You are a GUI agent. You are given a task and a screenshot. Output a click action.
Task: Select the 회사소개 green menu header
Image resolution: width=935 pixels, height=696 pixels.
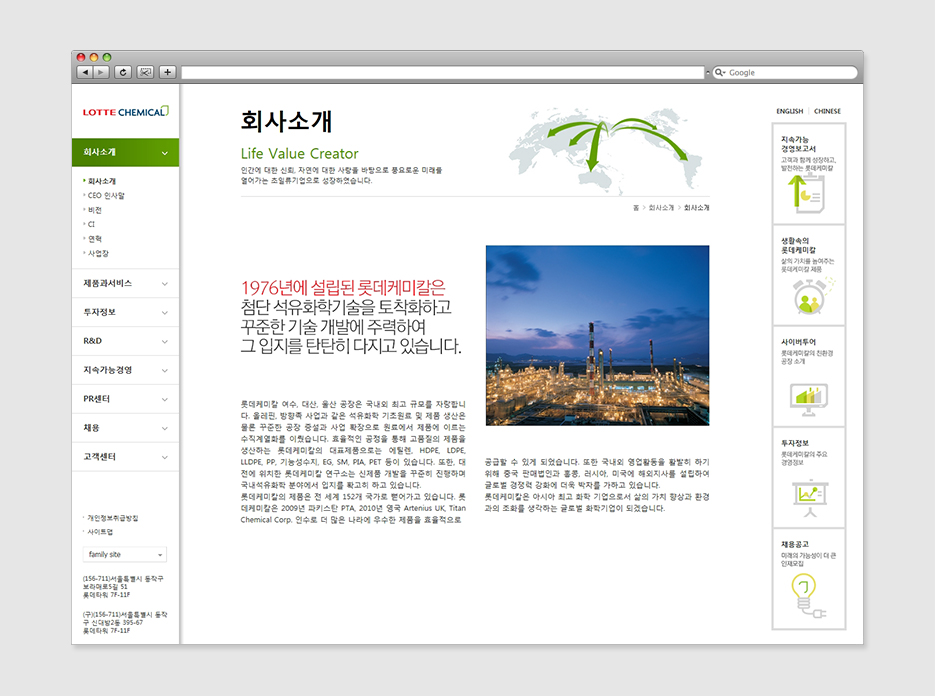point(125,153)
